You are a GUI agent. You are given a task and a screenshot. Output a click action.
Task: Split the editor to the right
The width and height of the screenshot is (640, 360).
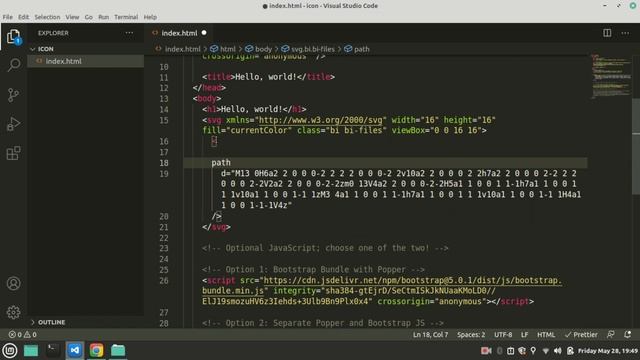point(607,33)
